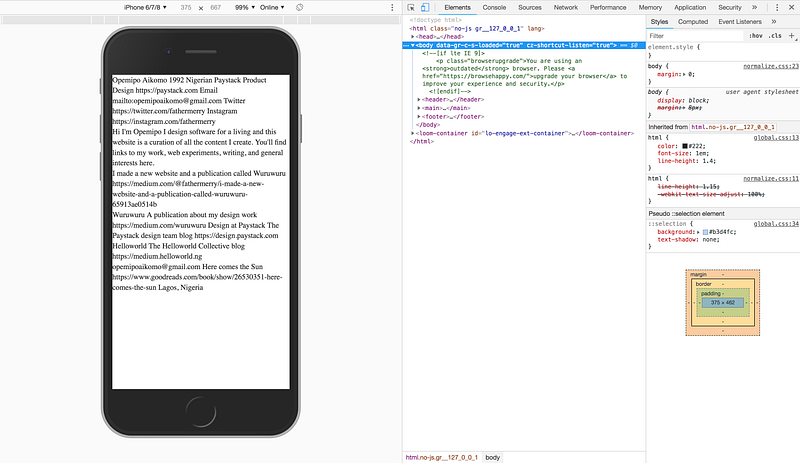800x463 pixels.
Task: Expand the background shorthand triangle in ::selection
Action: tap(698, 232)
